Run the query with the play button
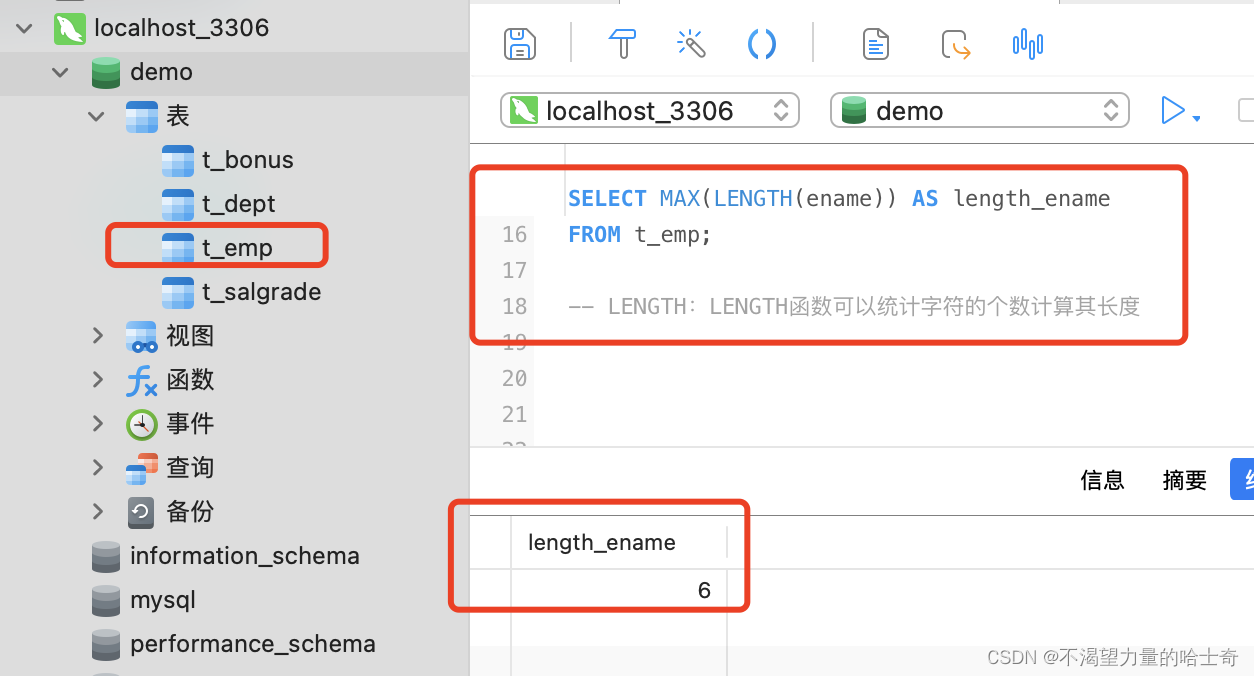Image resolution: width=1254 pixels, height=676 pixels. [1171, 110]
